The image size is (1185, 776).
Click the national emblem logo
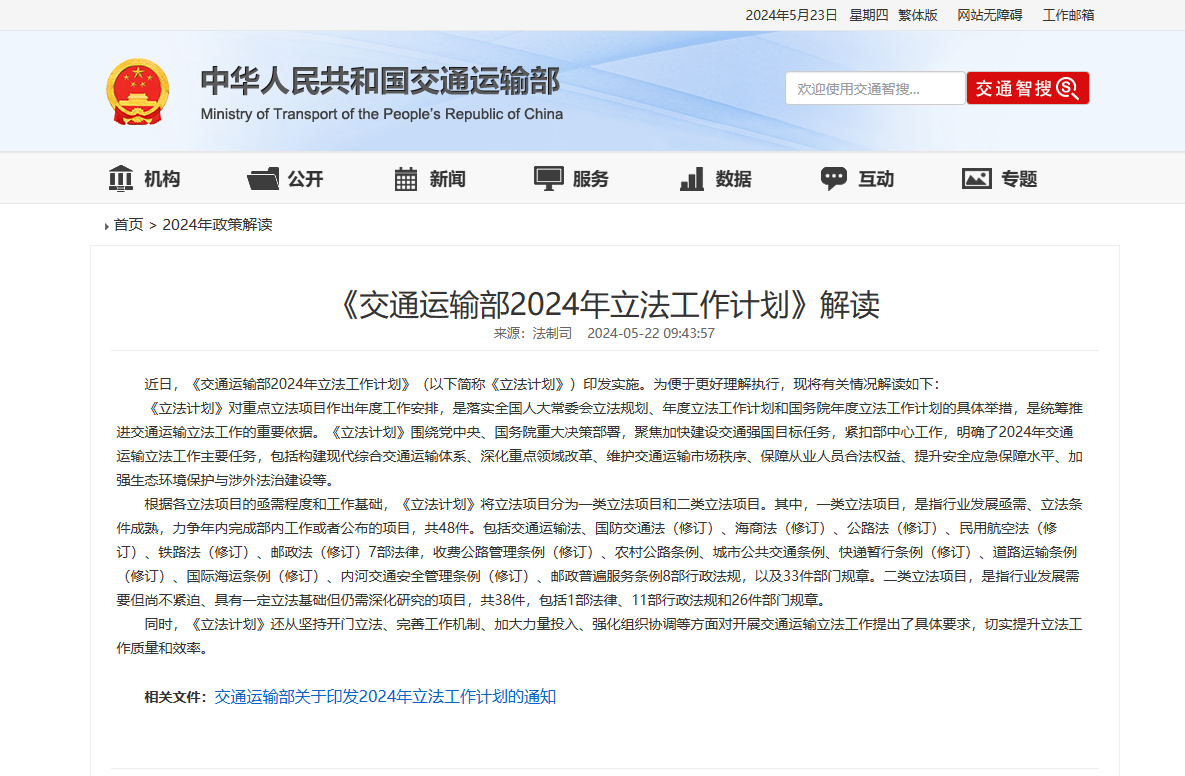pyautogui.click(x=138, y=91)
